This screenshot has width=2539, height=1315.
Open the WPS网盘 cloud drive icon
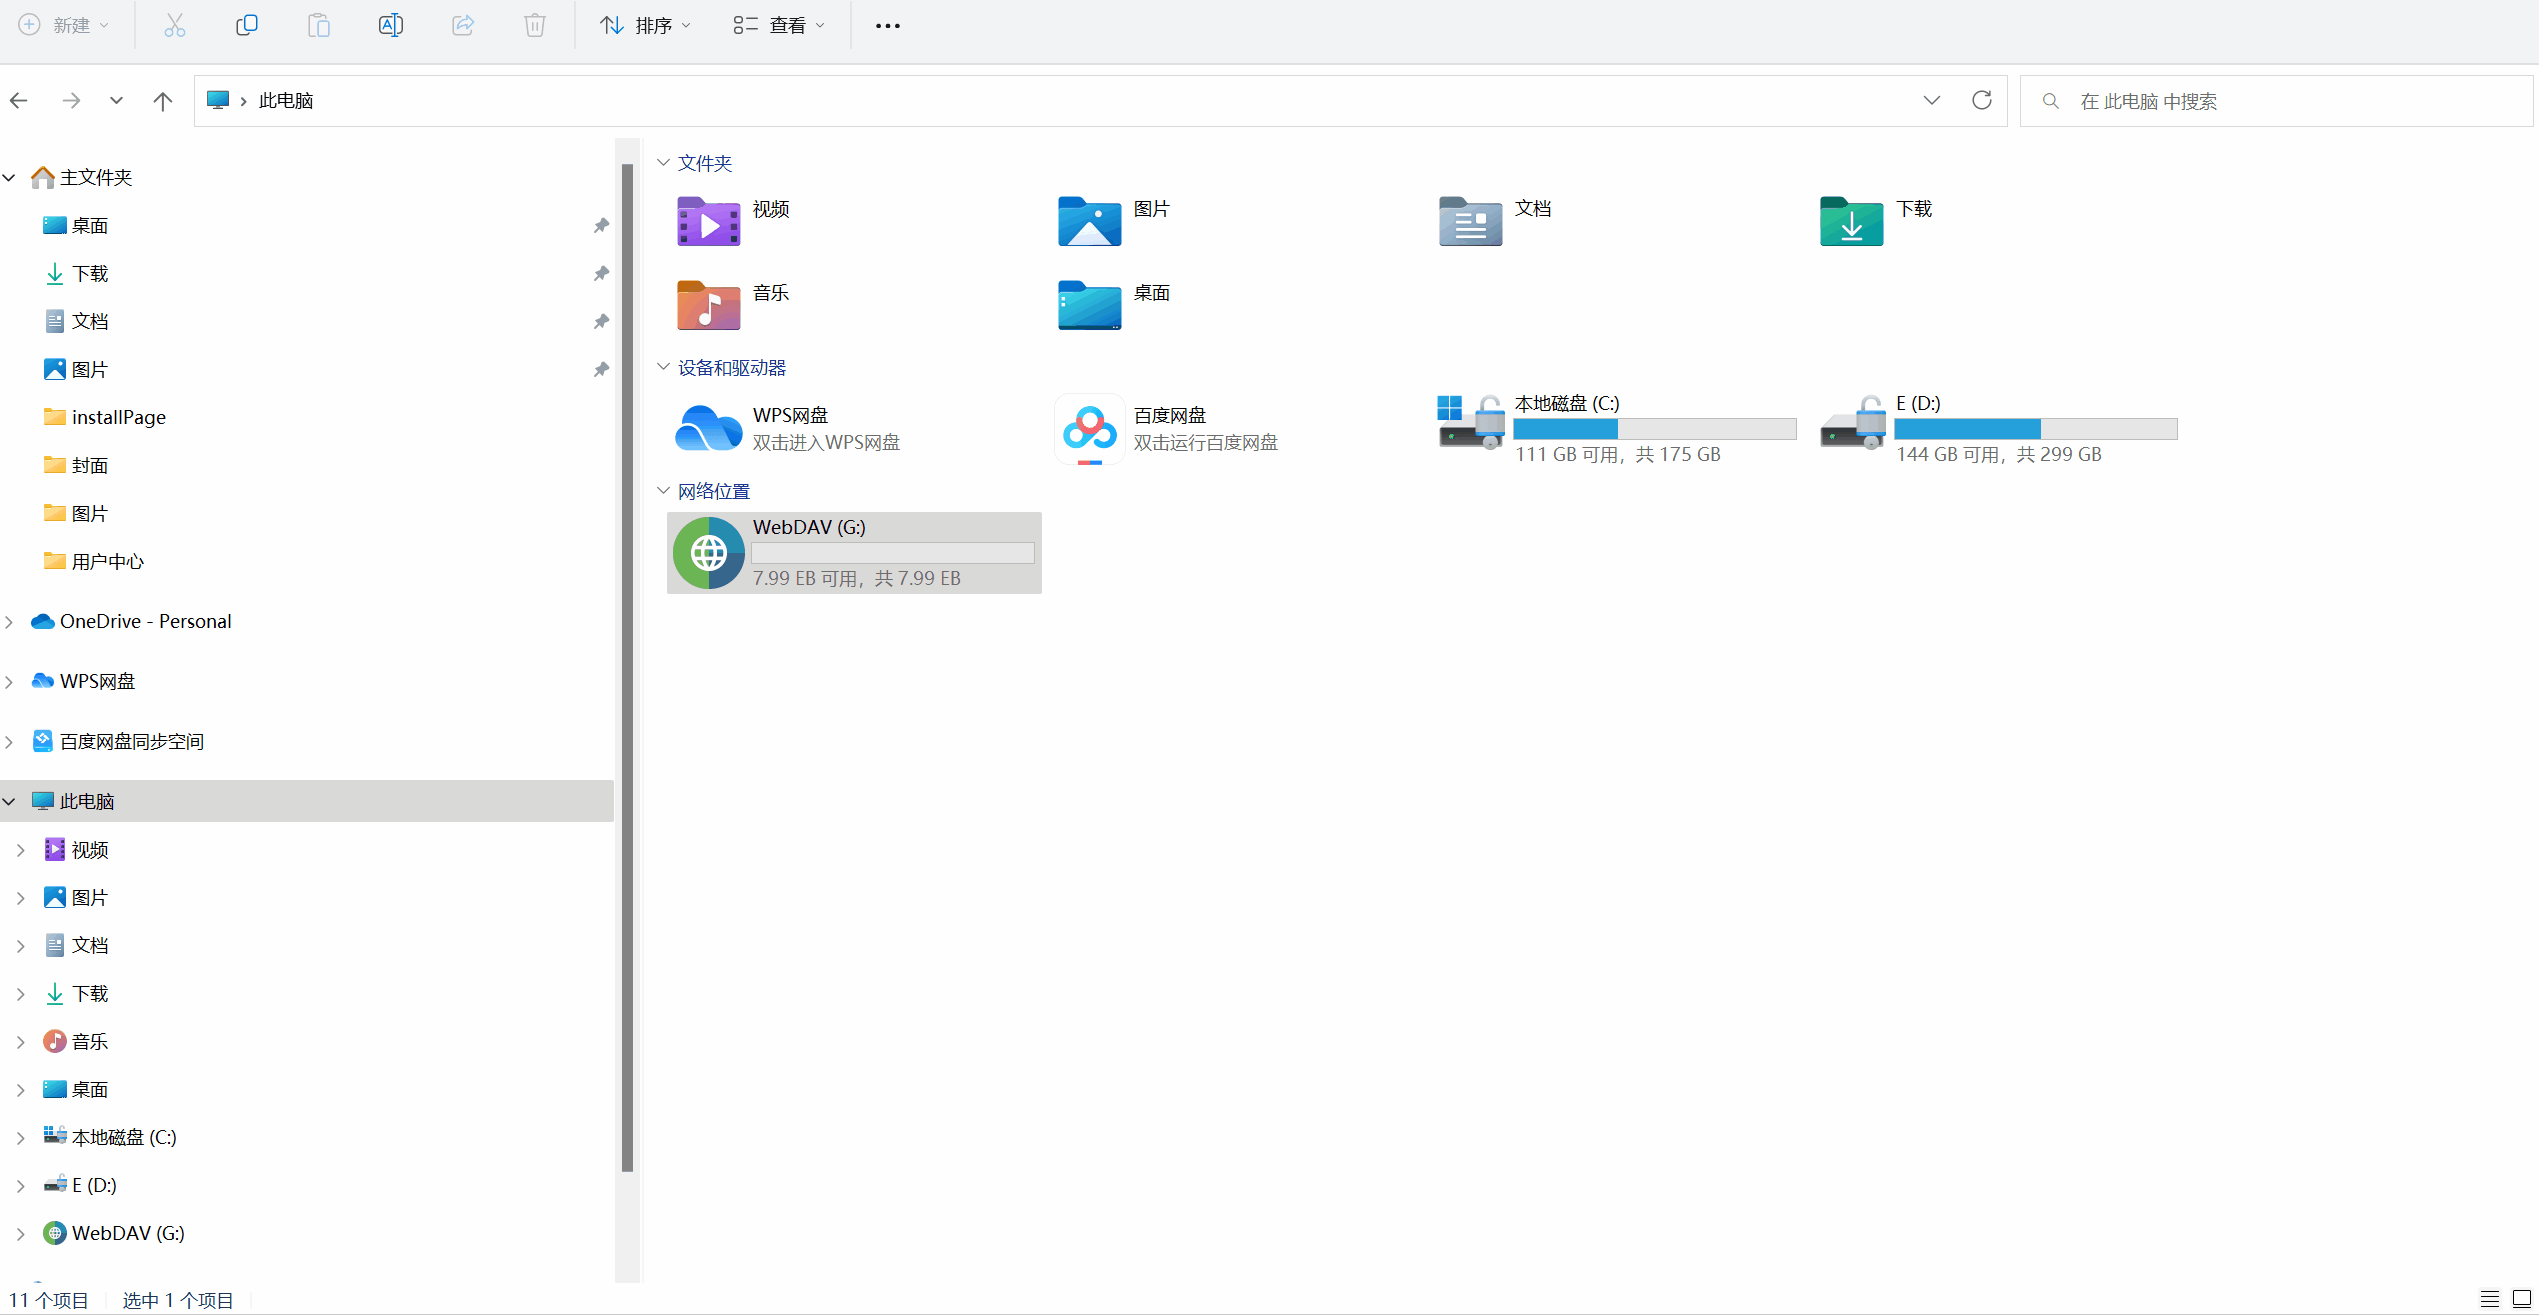coord(708,429)
